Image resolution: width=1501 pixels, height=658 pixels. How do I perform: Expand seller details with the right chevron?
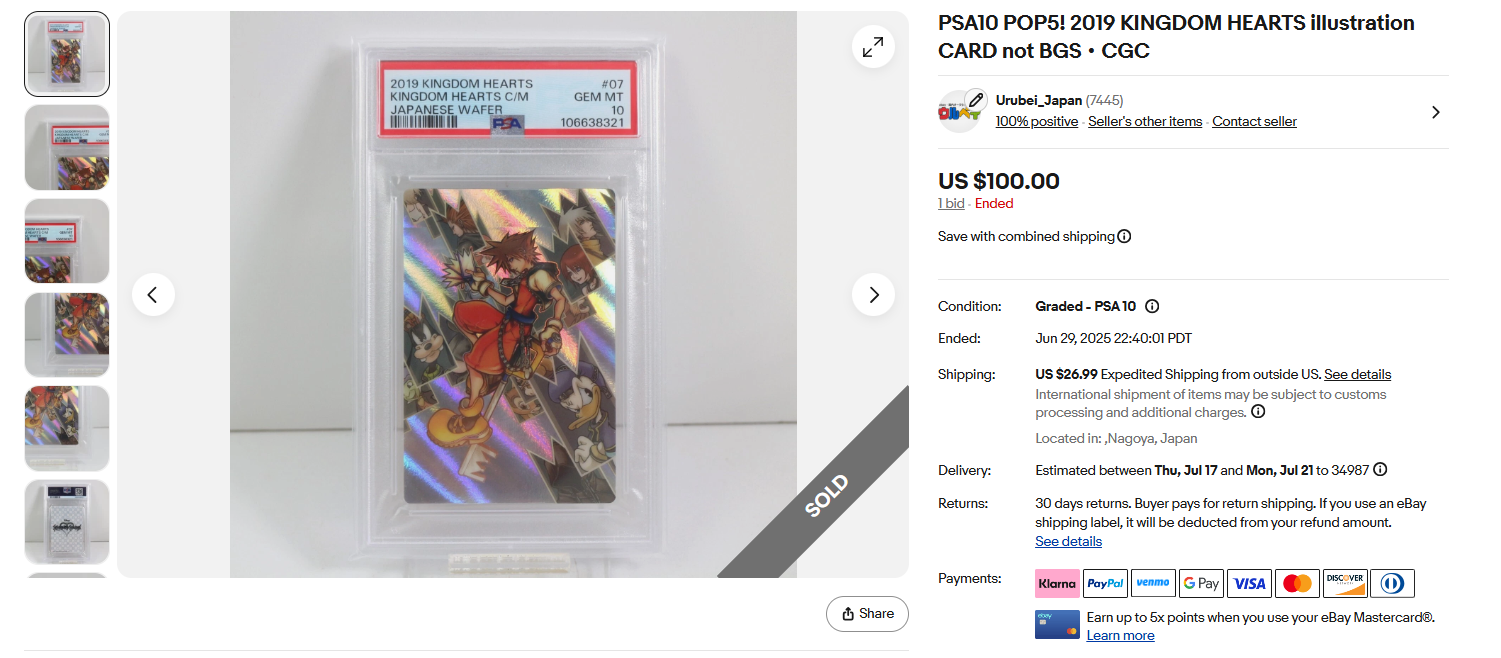click(x=1435, y=112)
